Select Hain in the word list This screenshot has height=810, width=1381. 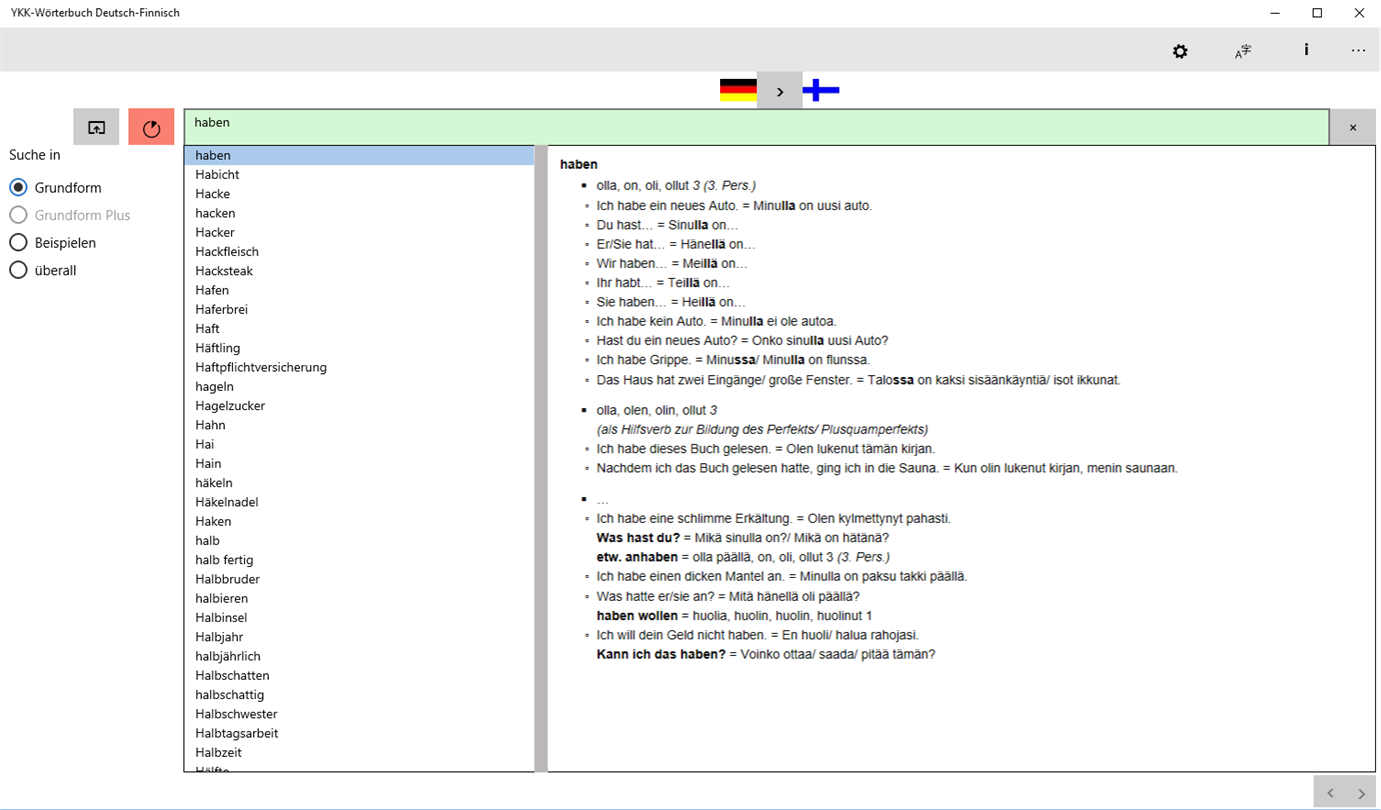(x=360, y=463)
